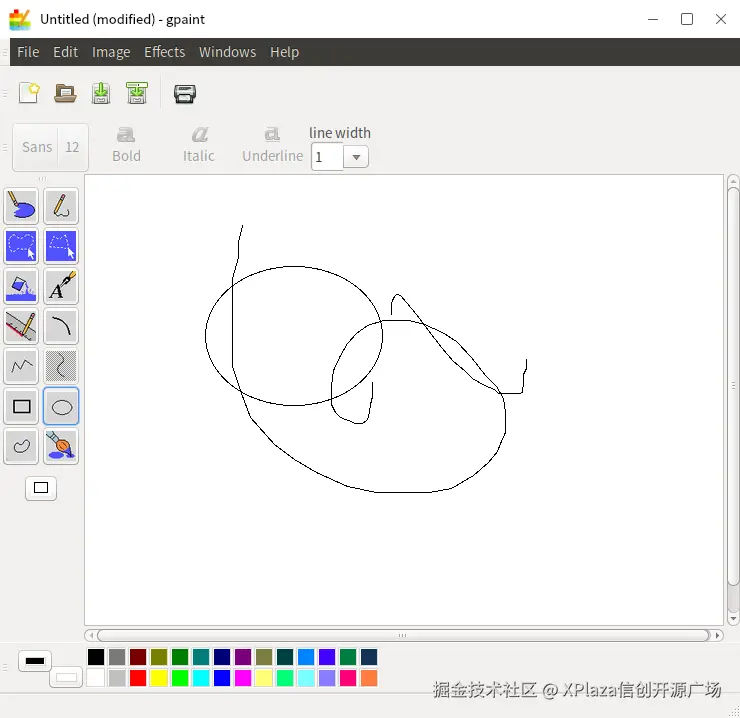Select the Text tool
Image resolution: width=740 pixels, height=718 pixels.
(x=61, y=287)
